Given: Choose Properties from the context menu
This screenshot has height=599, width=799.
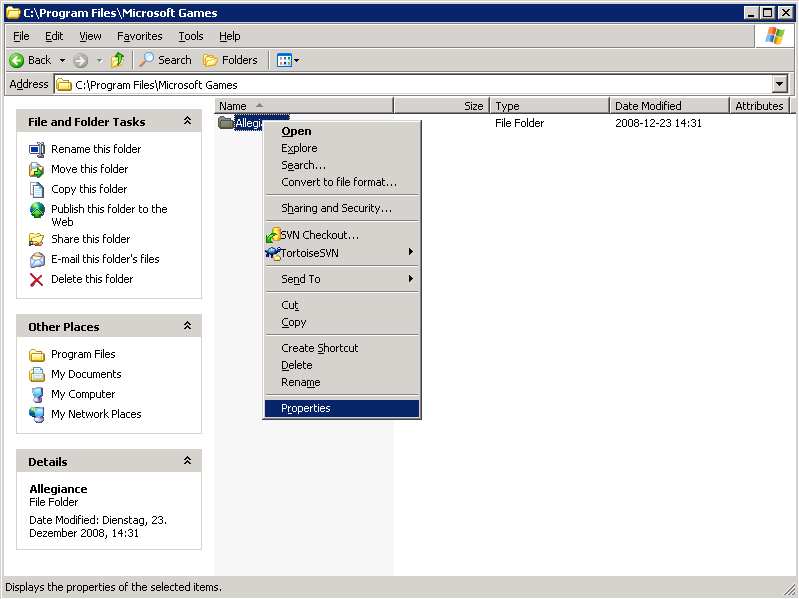Looking at the screenshot, I should coord(305,408).
